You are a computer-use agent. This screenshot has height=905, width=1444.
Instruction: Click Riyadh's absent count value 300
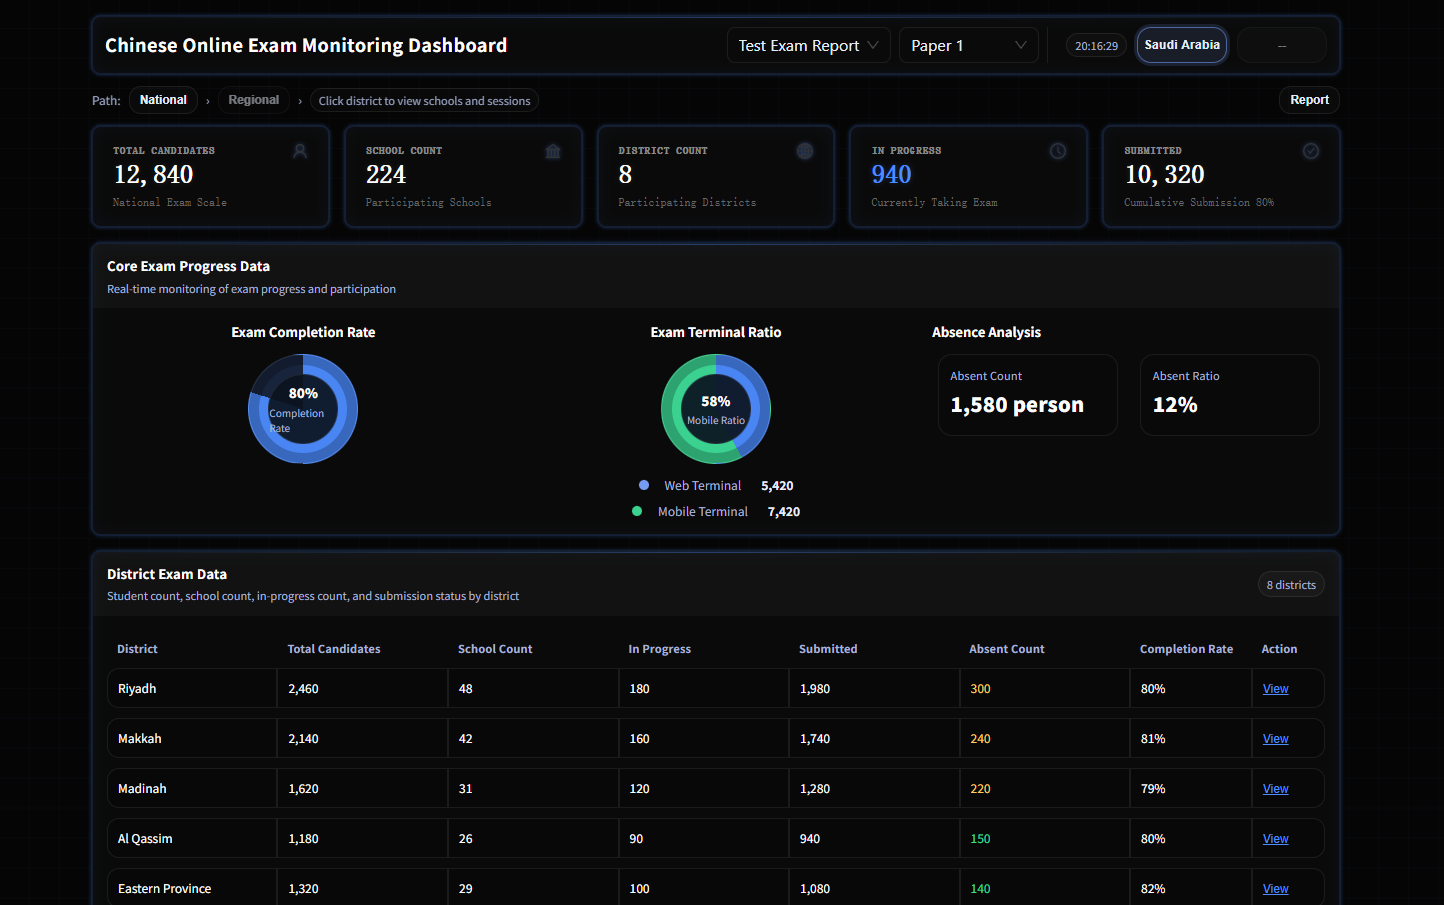(x=980, y=689)
